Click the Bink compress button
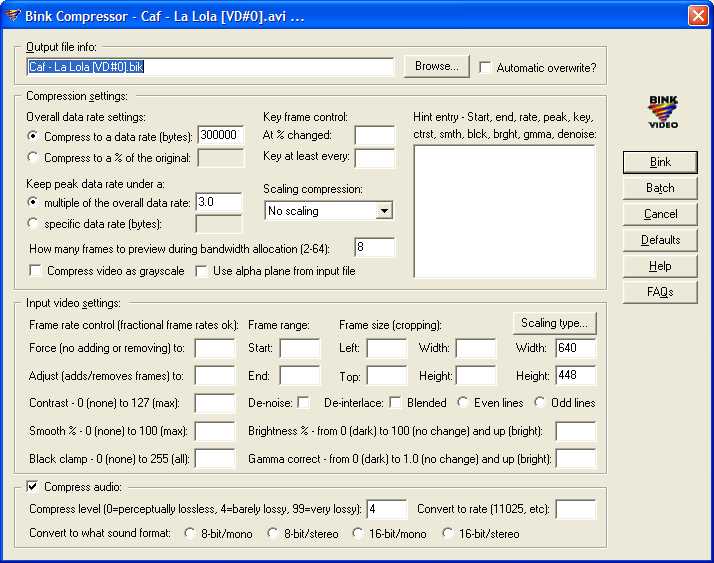 tap(660, 162)
